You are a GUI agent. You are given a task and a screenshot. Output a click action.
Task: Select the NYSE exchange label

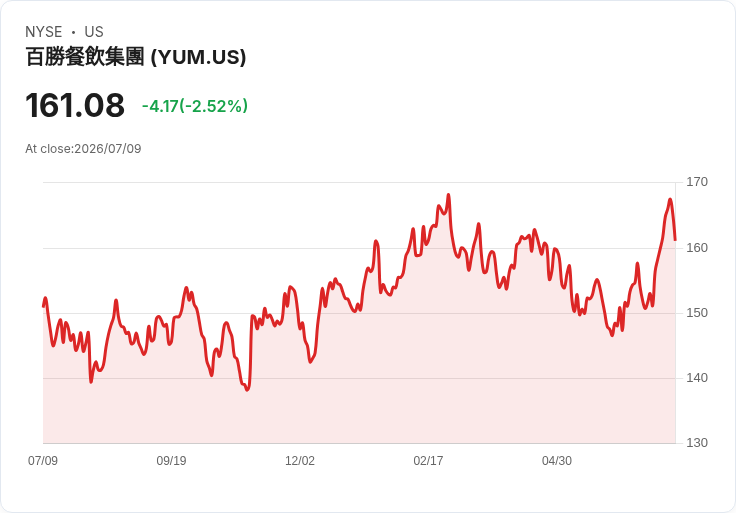click(44, 32)
